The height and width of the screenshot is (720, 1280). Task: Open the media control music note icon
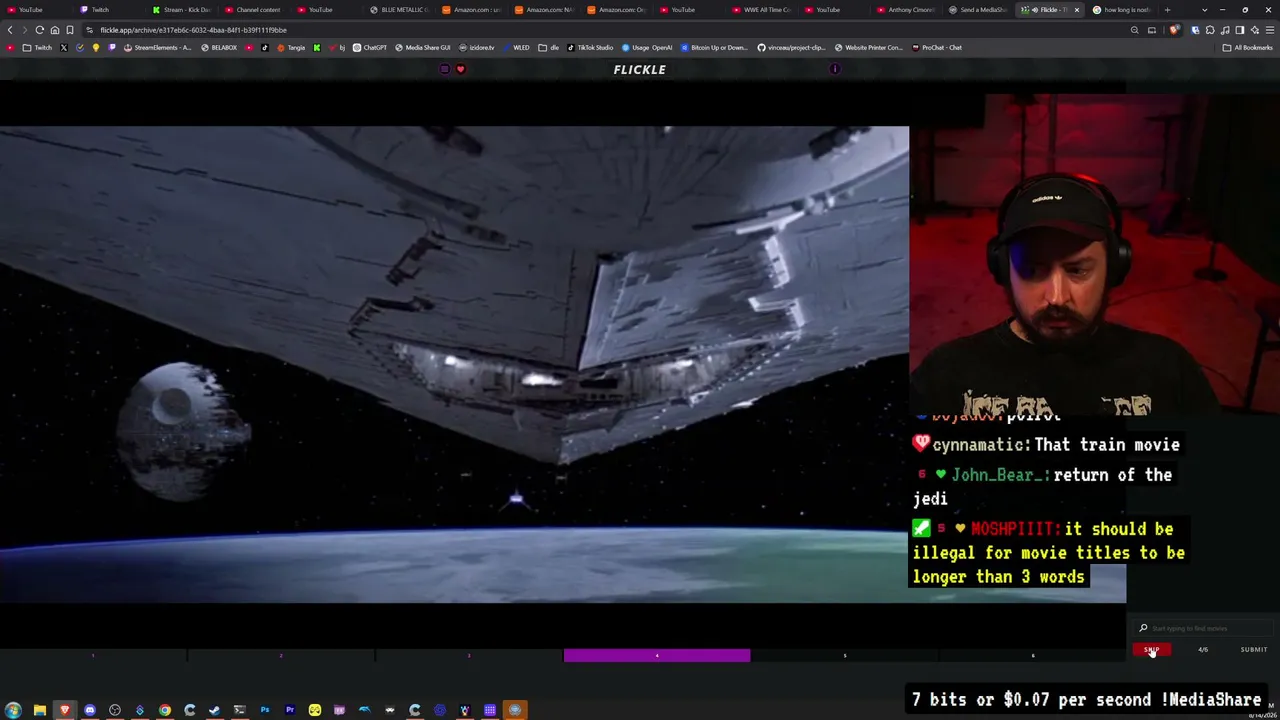coord(1224,30)
